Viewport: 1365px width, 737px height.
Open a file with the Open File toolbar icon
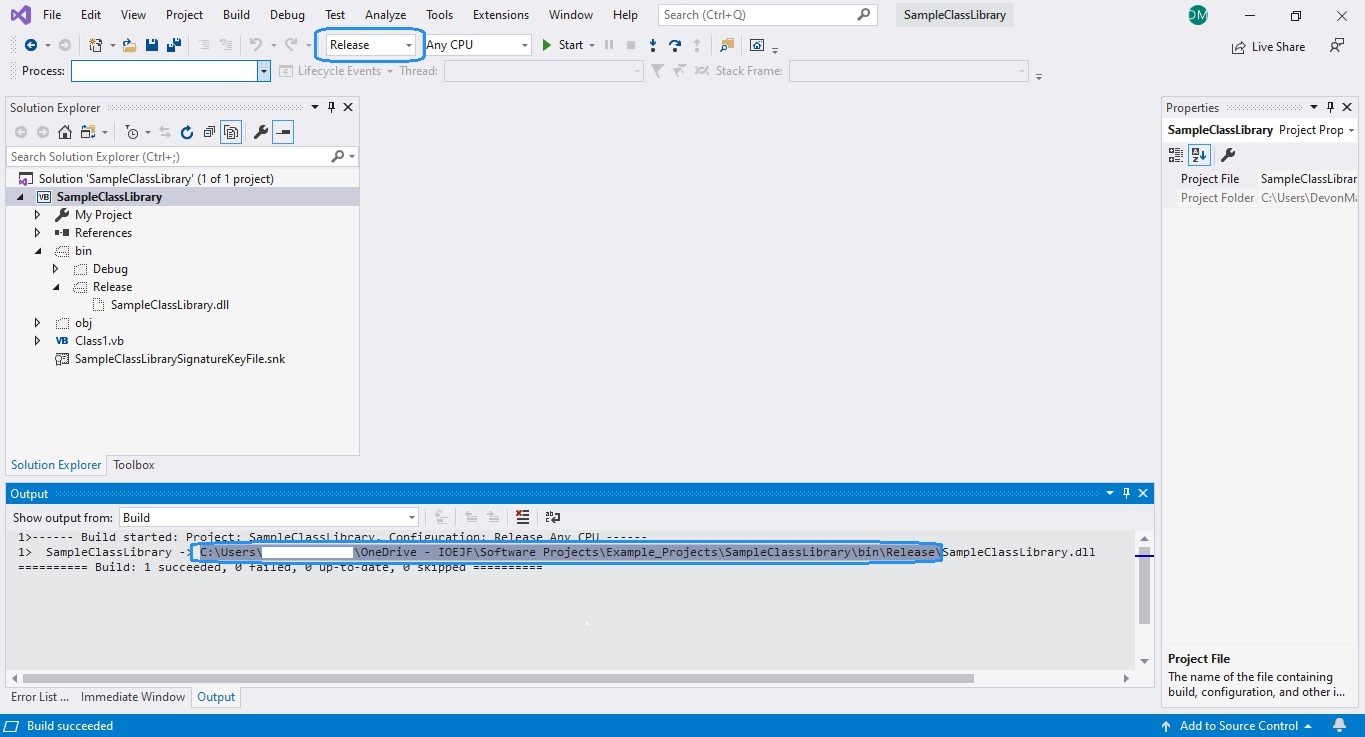pos(129,44)
